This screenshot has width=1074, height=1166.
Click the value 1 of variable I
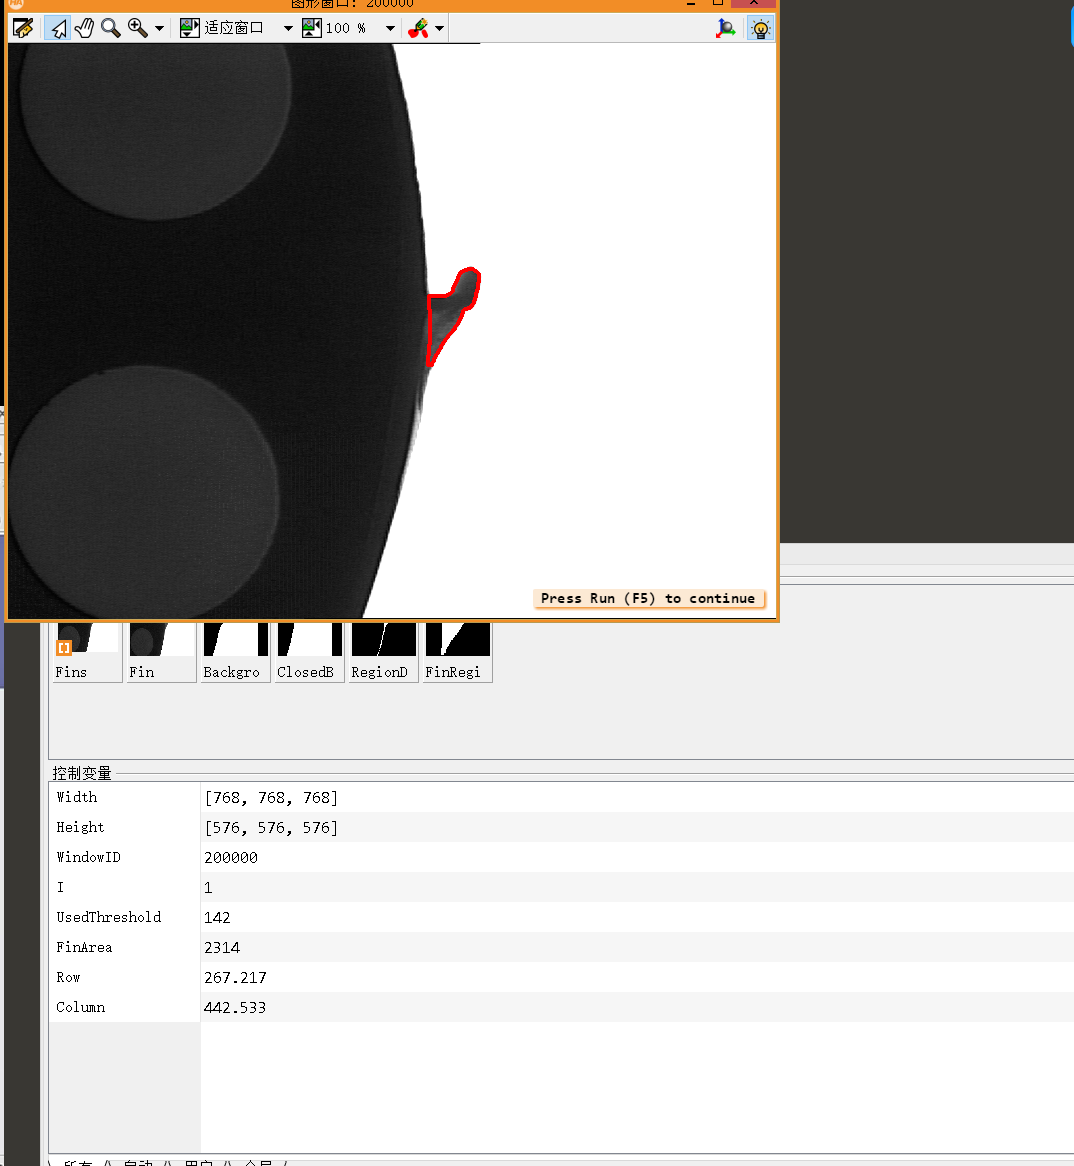[x=208, y=888]
